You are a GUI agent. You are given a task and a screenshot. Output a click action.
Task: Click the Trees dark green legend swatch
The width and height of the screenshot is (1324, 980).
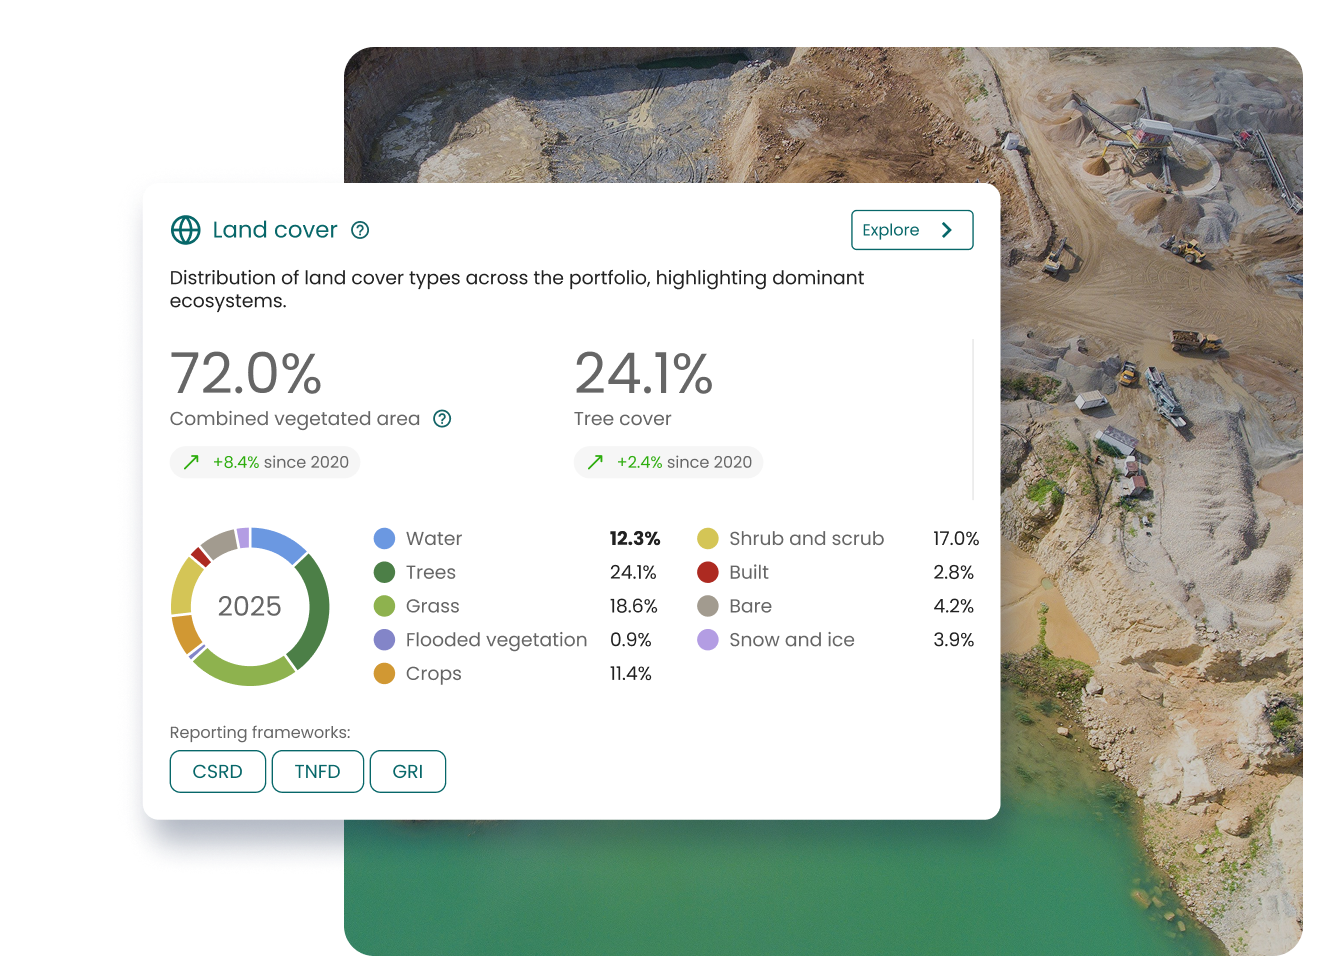click(x=384, y=572)
